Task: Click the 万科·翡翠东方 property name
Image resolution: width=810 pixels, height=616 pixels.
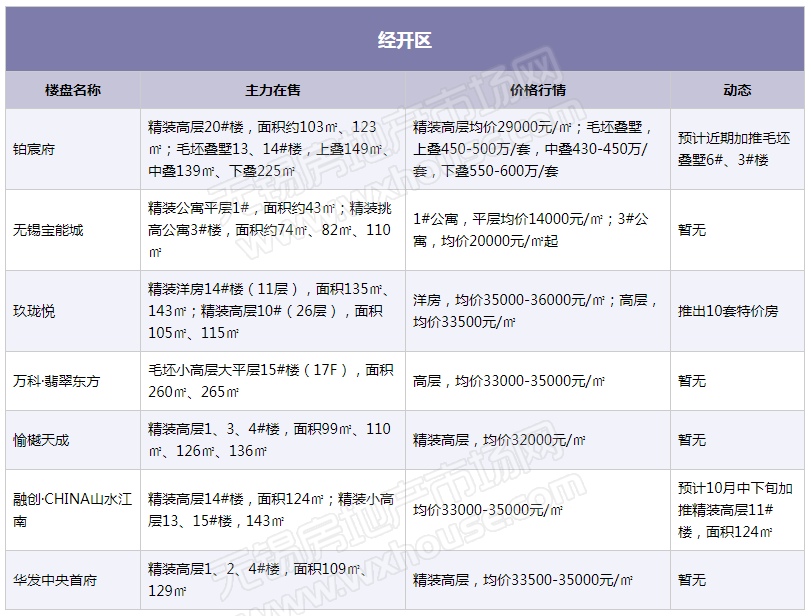Action: (x=56, y=381)
